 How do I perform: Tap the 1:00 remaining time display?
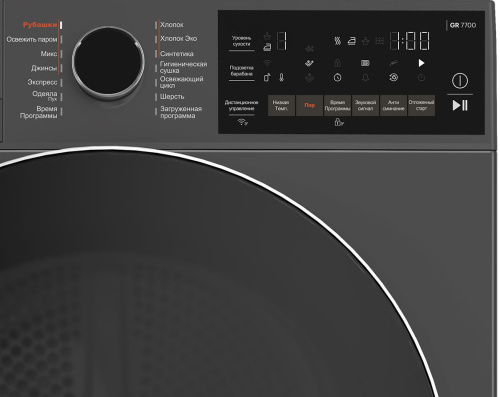click(x=409, y=41)
